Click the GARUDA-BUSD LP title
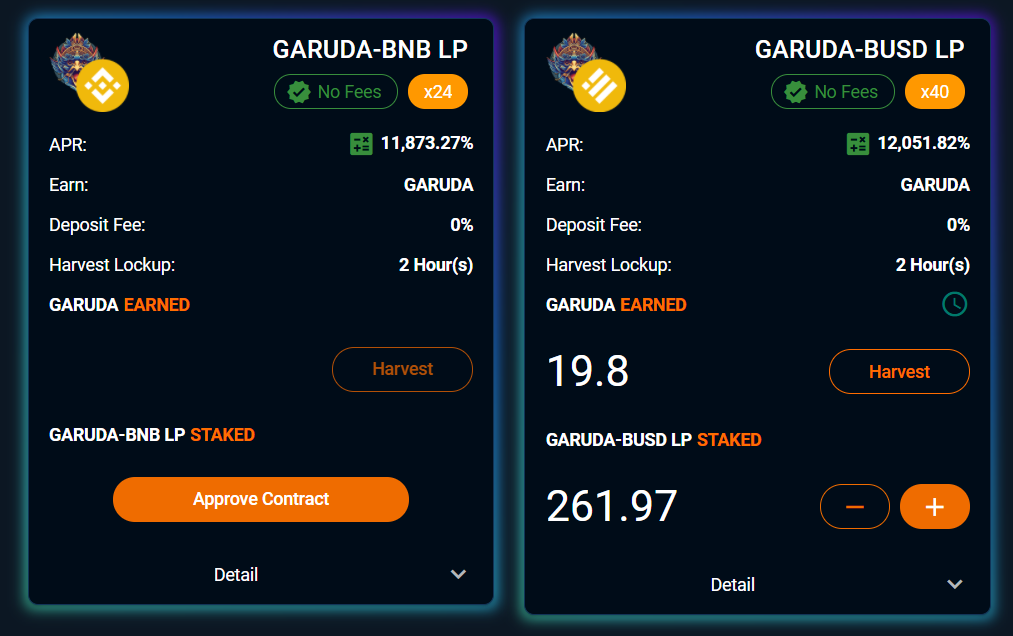The height and width of the screenshot is (636, 1013). tap(860, 50)
